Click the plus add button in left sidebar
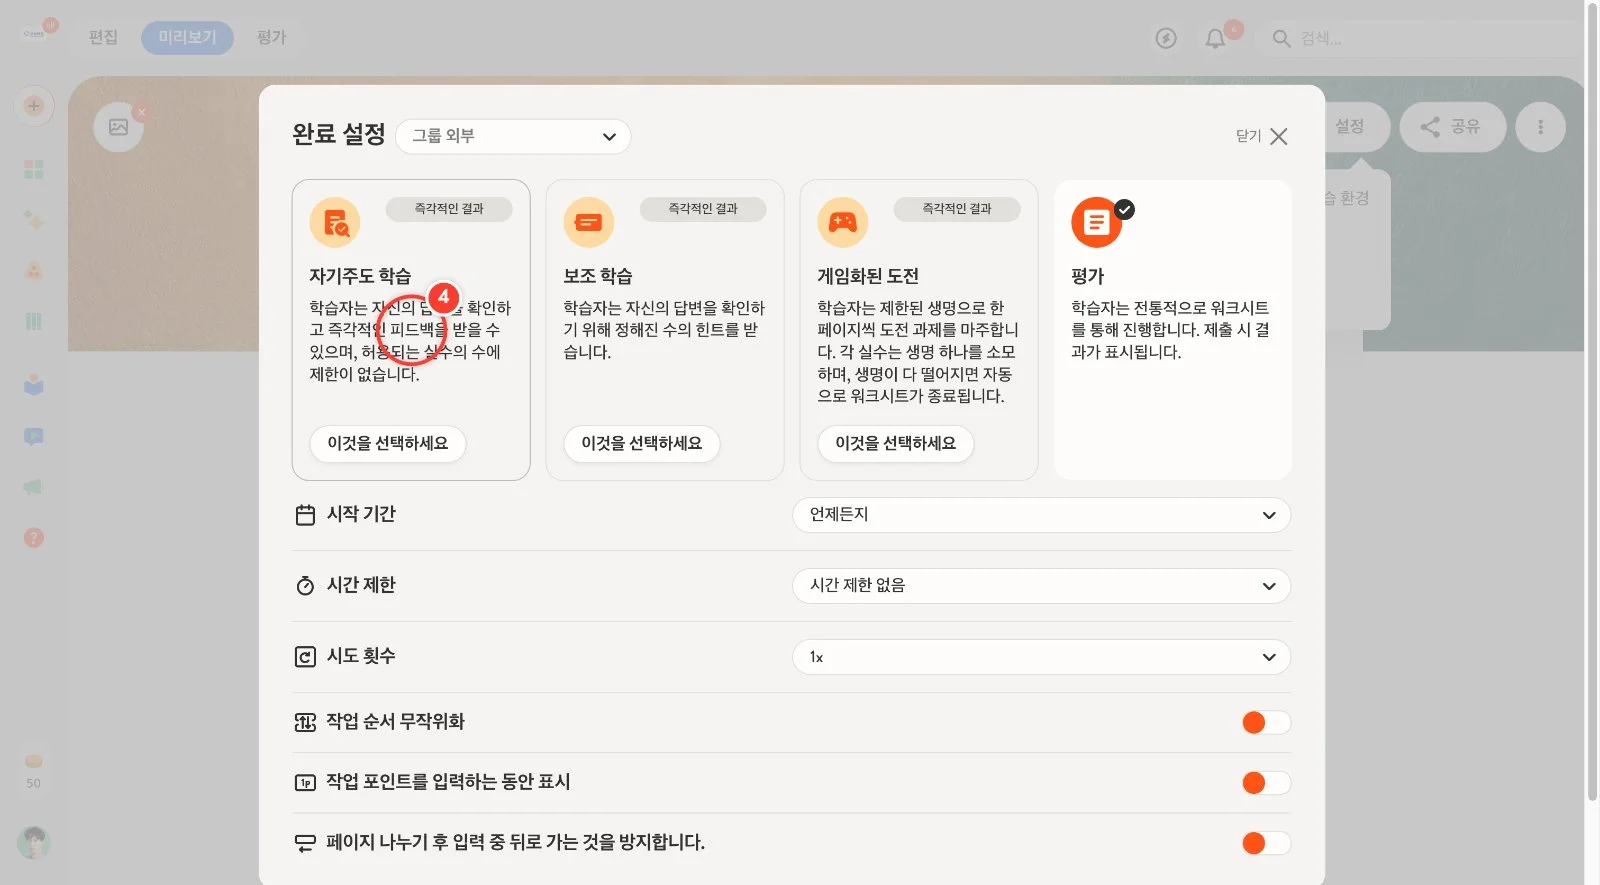The image size is (1600, 885). click(34, 106)
